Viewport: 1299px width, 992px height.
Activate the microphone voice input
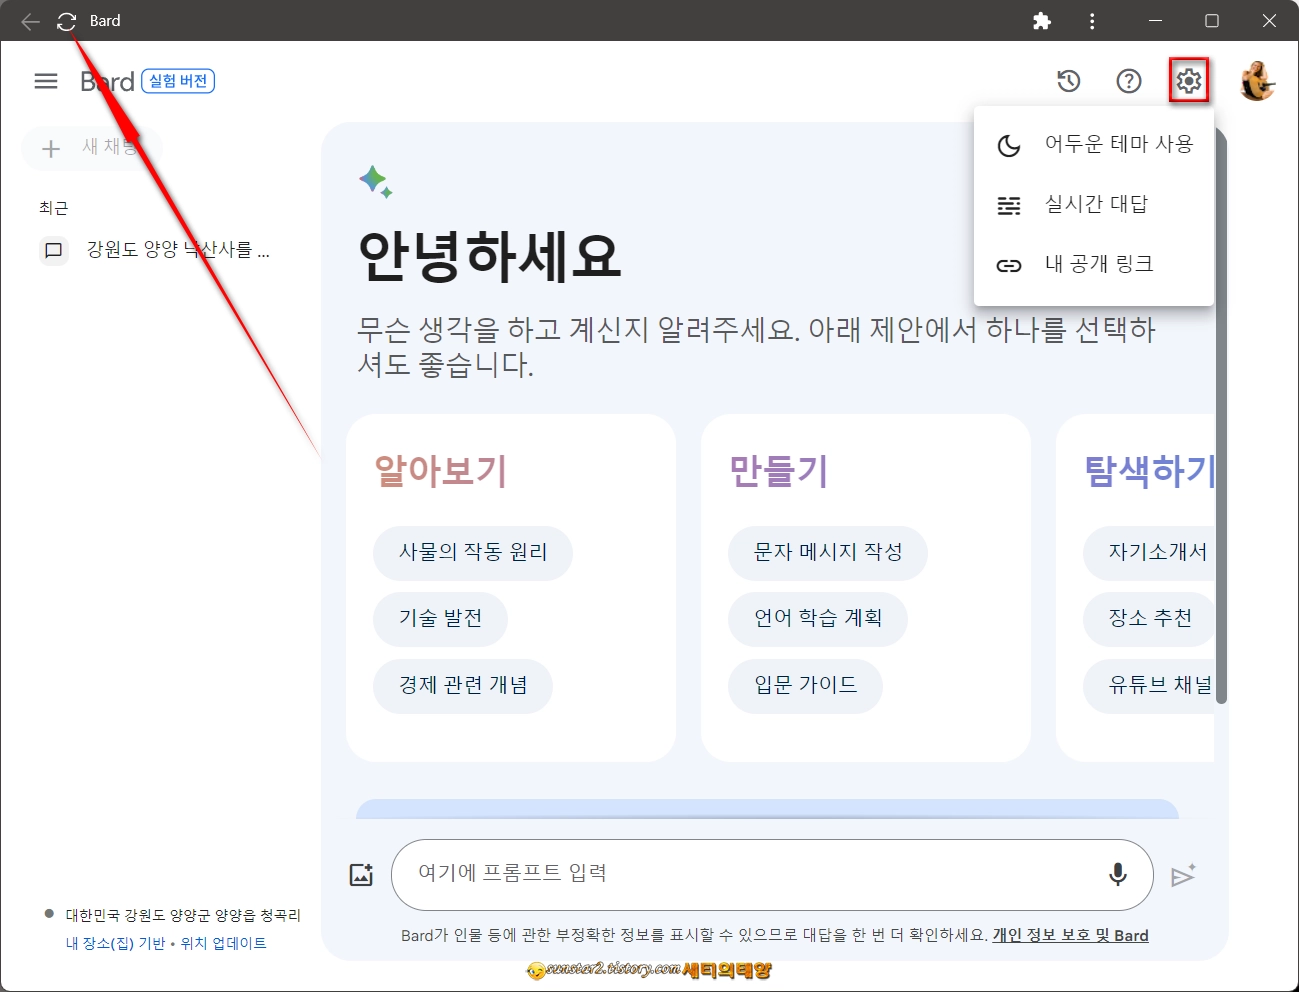tap(1118, 875)
